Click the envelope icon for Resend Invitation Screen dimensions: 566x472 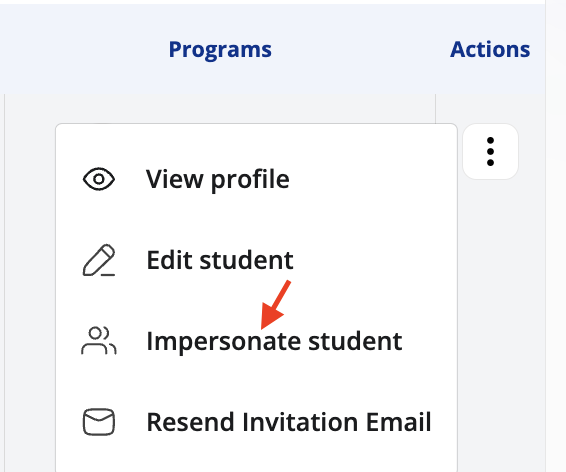pyautogui.click(x=99, y=422)
